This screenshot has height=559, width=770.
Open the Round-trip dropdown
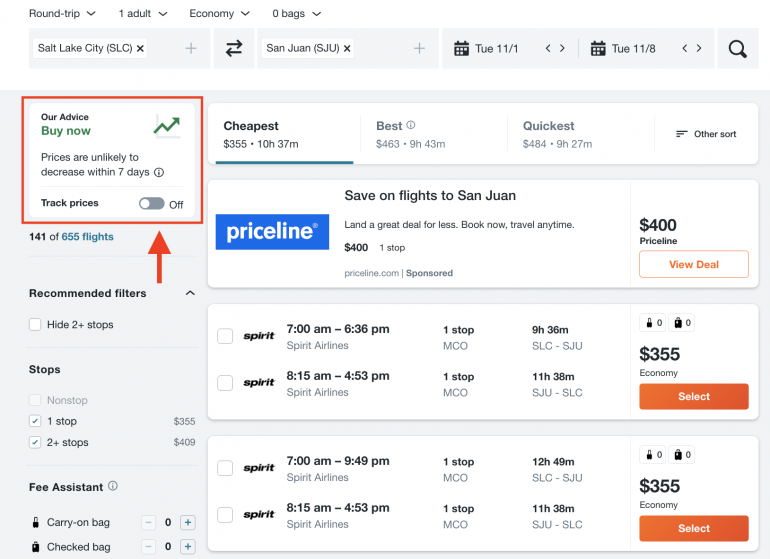point(62,14)
